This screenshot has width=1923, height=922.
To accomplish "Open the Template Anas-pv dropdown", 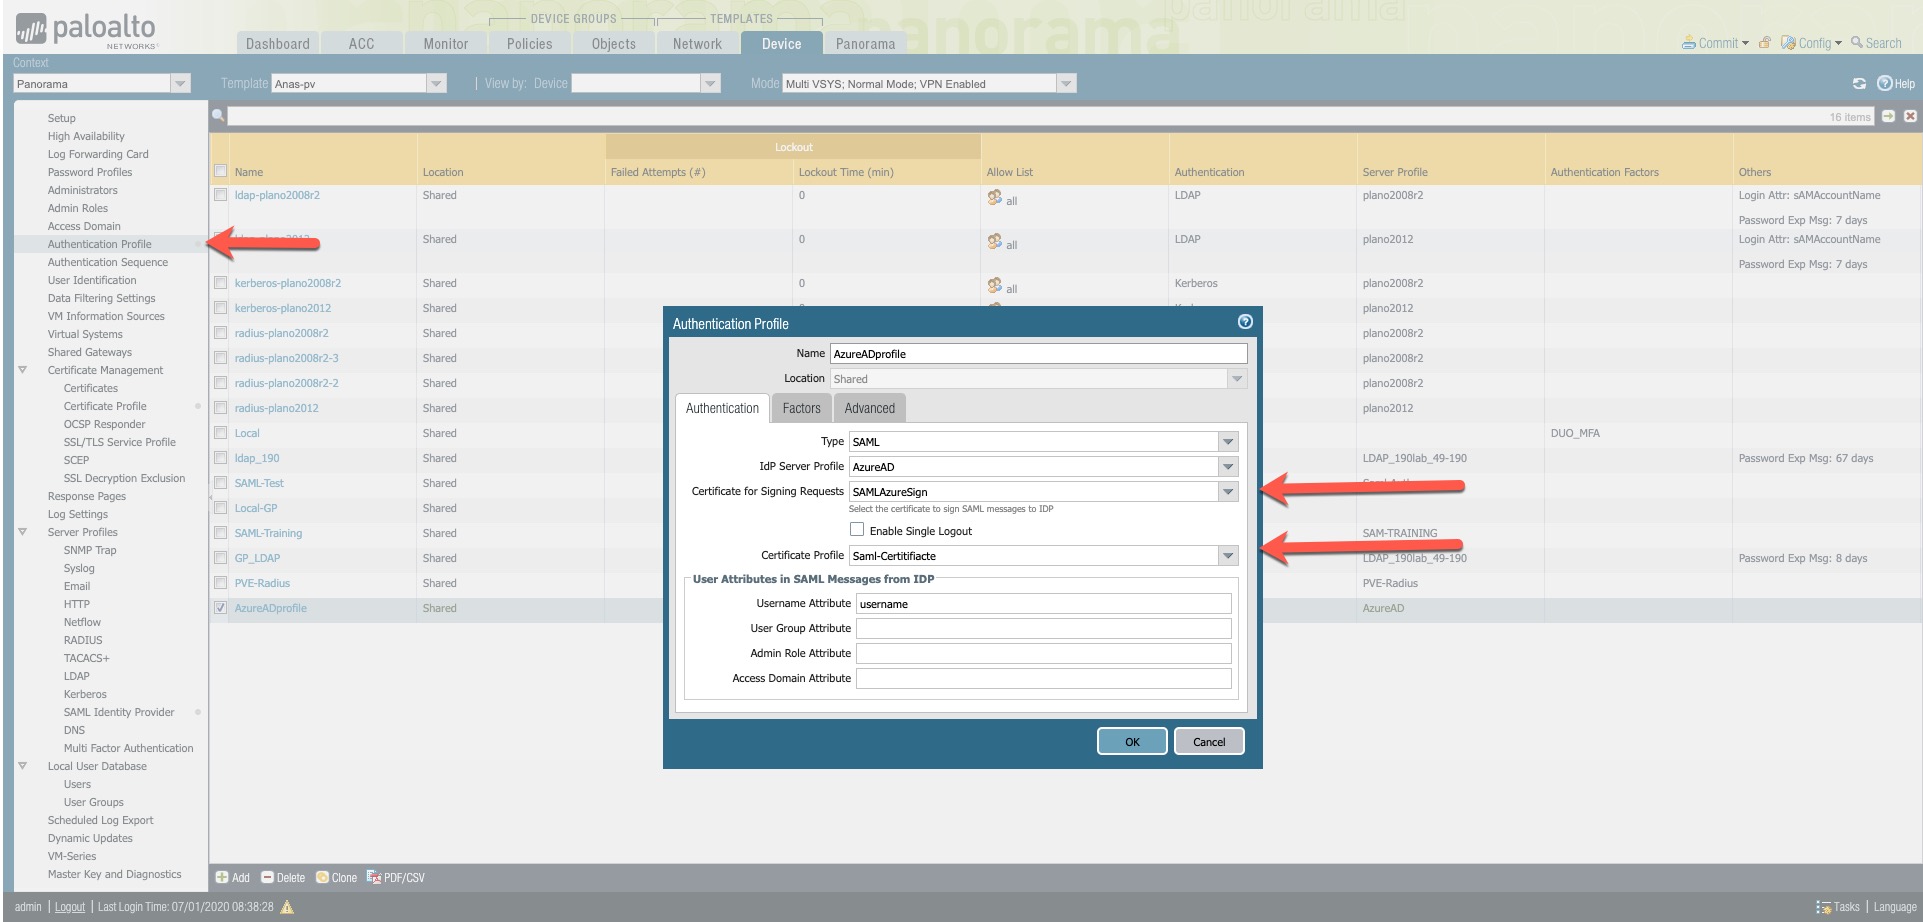I will click(x=436, y=84).
